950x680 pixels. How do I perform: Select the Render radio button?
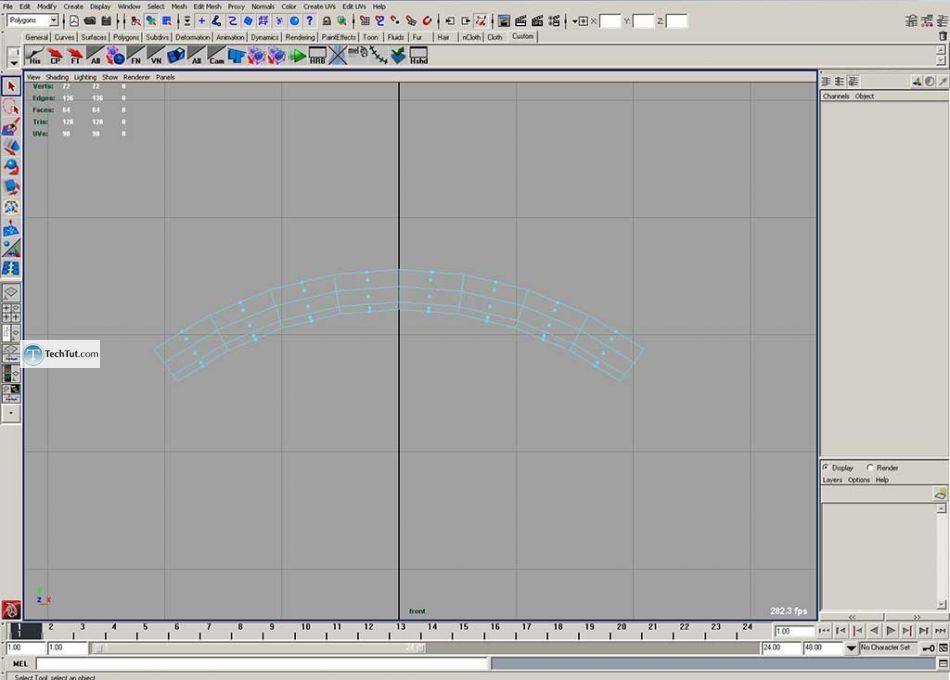(x=870, y=467)
